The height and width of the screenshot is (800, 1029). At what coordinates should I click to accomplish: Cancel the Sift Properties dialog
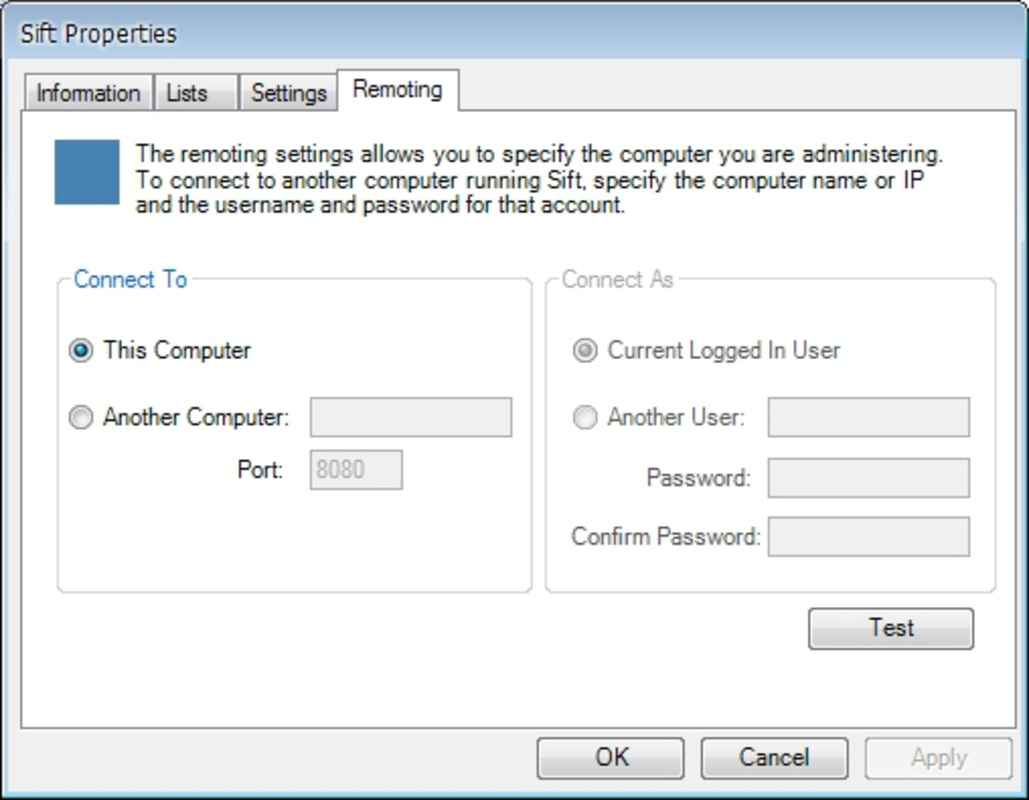tap(774, 757)
